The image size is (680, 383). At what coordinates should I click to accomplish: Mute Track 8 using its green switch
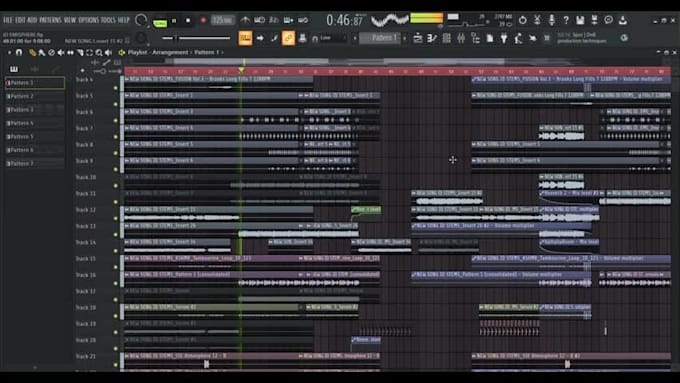115,153
